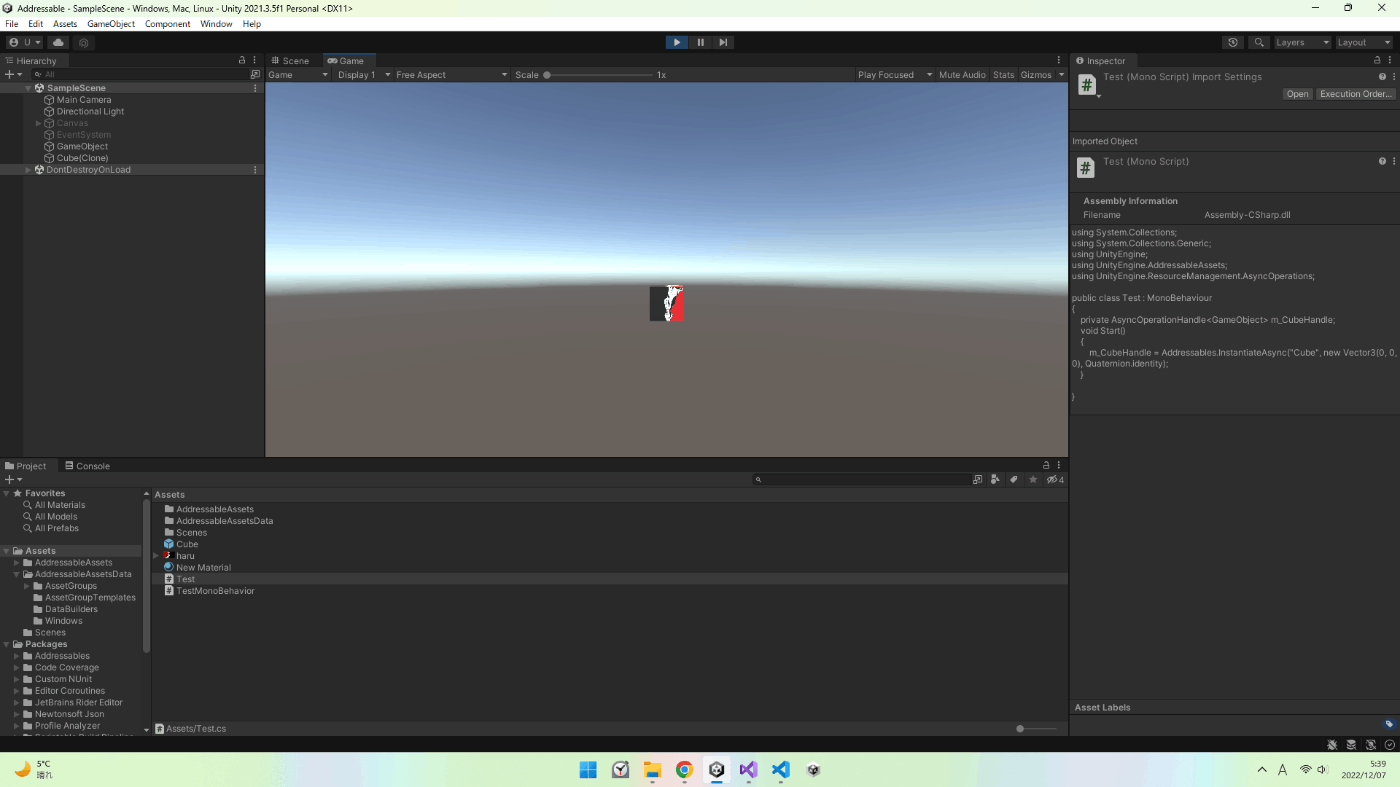Image resolution: width=1400 pixels, height=787 pixels.
Task: Lock the Inspector panel
Action: pos(1377,61)
